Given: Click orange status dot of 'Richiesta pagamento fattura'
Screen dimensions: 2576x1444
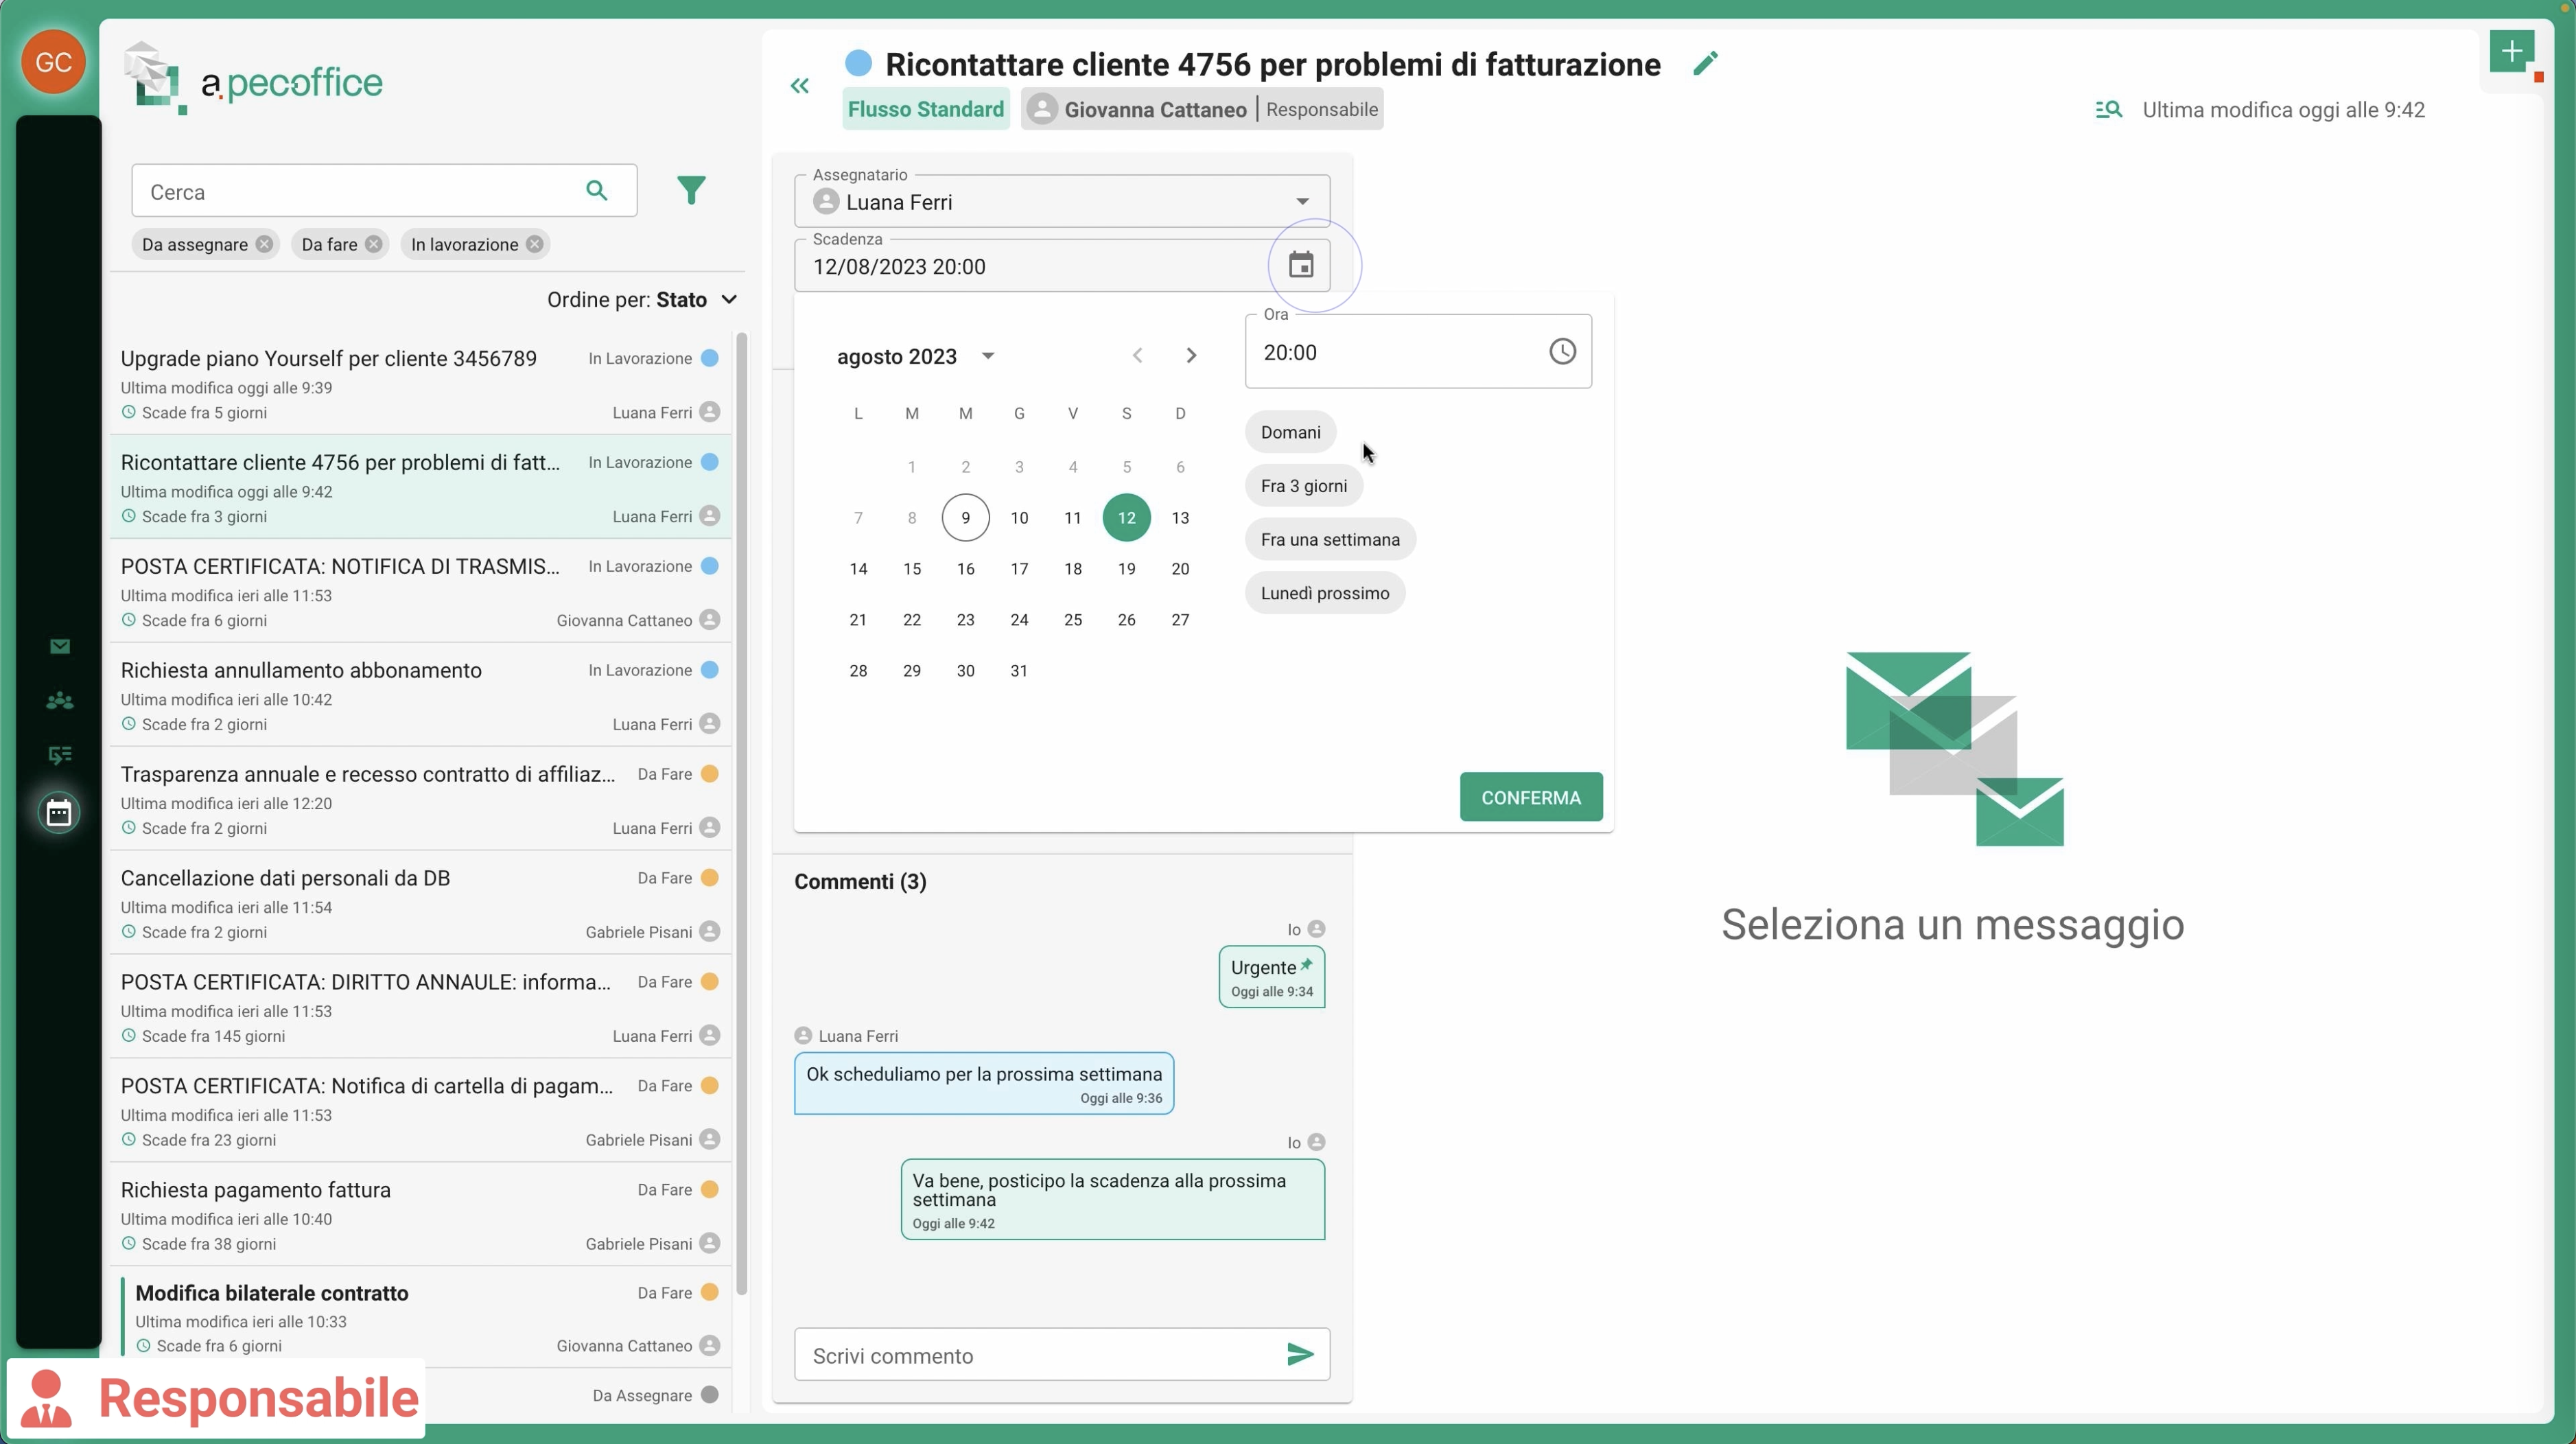Looking at the screenshot, I should (710, 1189).
